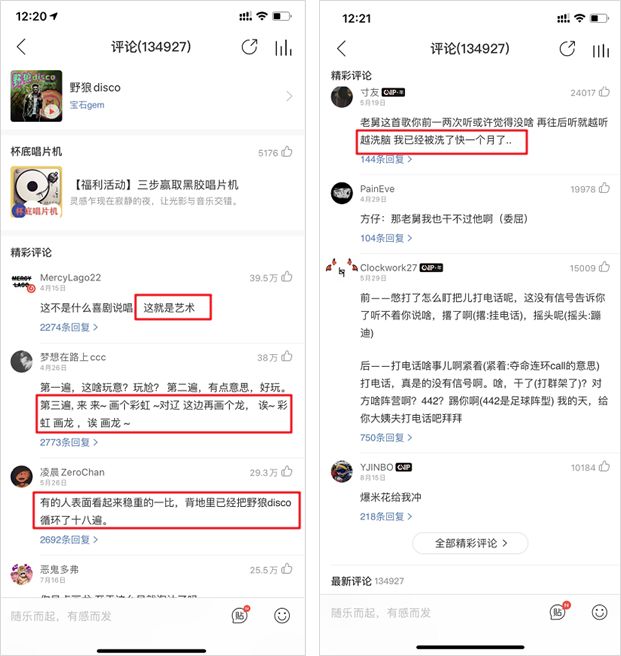Open emoji smiley picker on left screen
621x656 pixels.
[282, 615]
